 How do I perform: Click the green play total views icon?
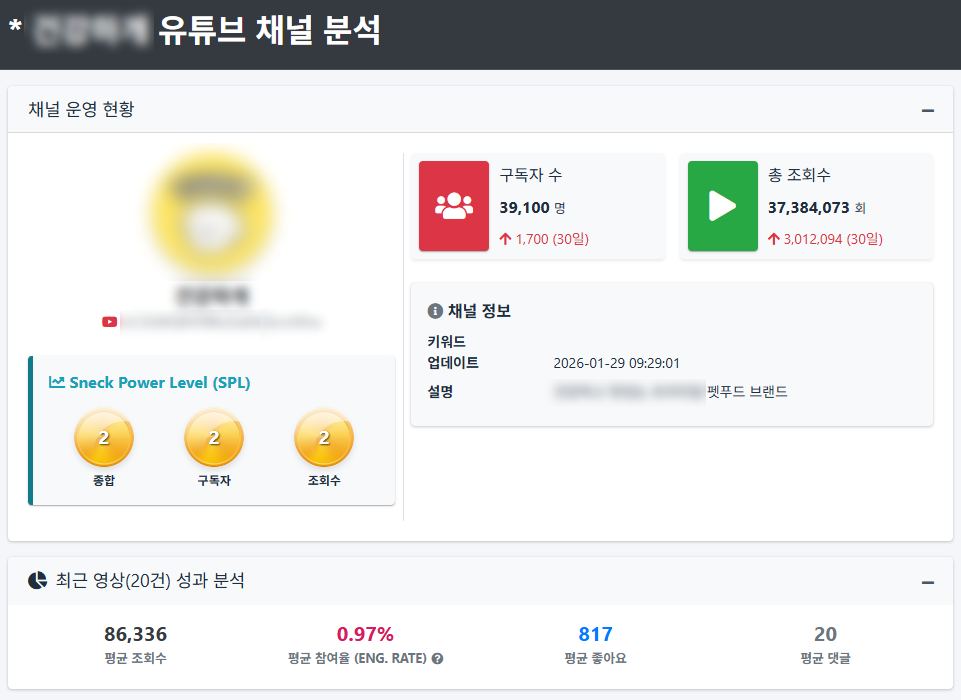[722, 206]
